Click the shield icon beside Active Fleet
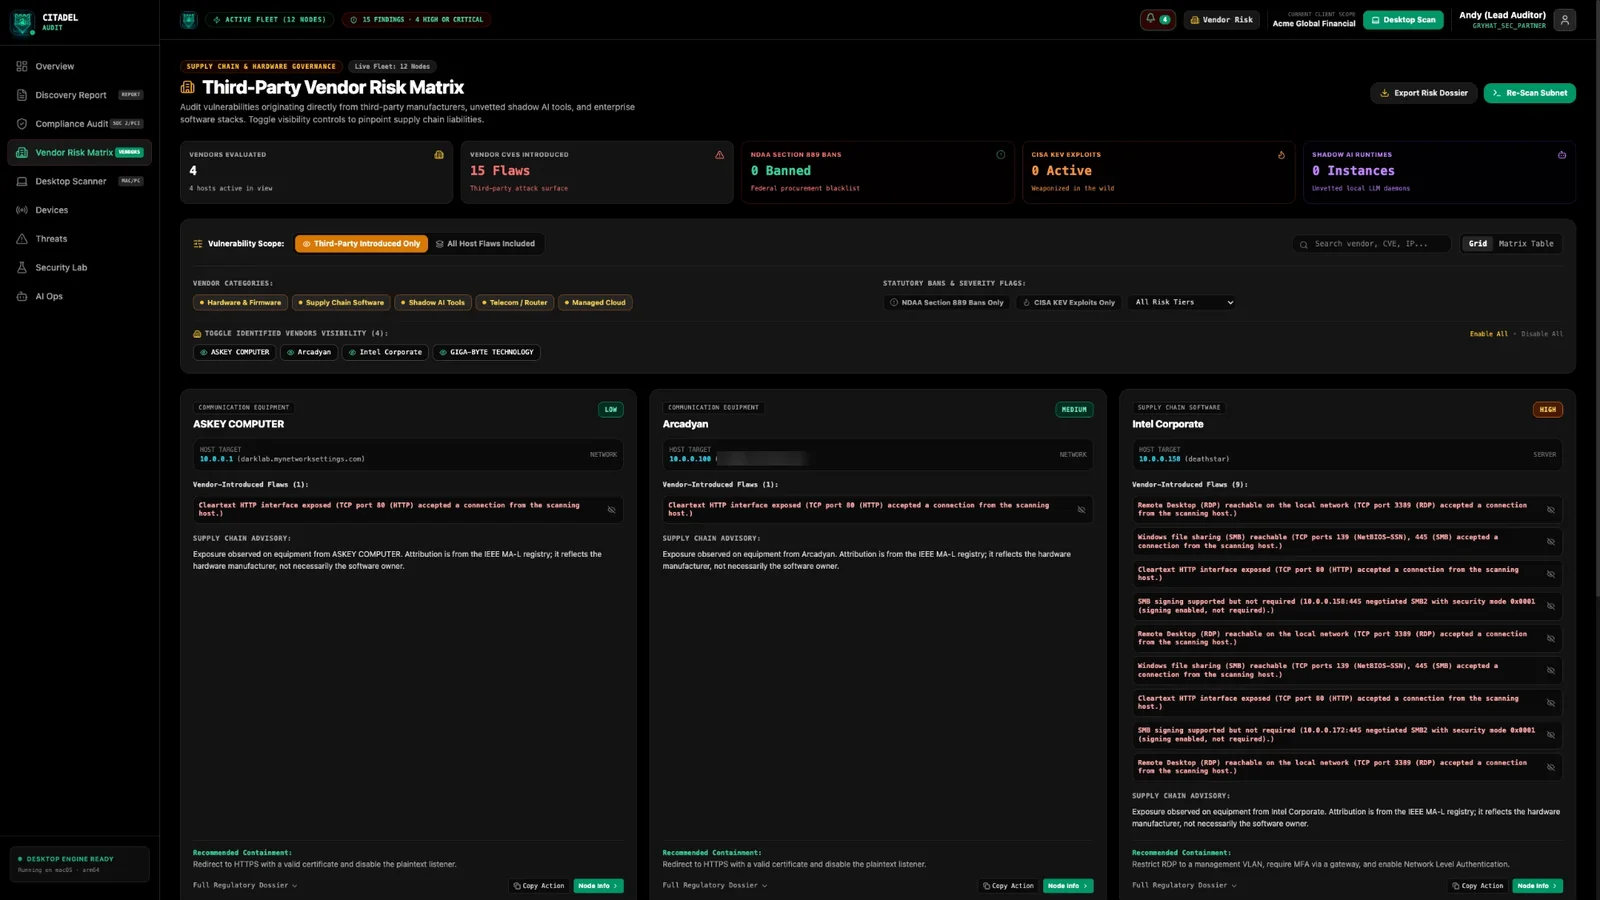This screenshot has height=900, width=1600. click(x=188, y=20)
